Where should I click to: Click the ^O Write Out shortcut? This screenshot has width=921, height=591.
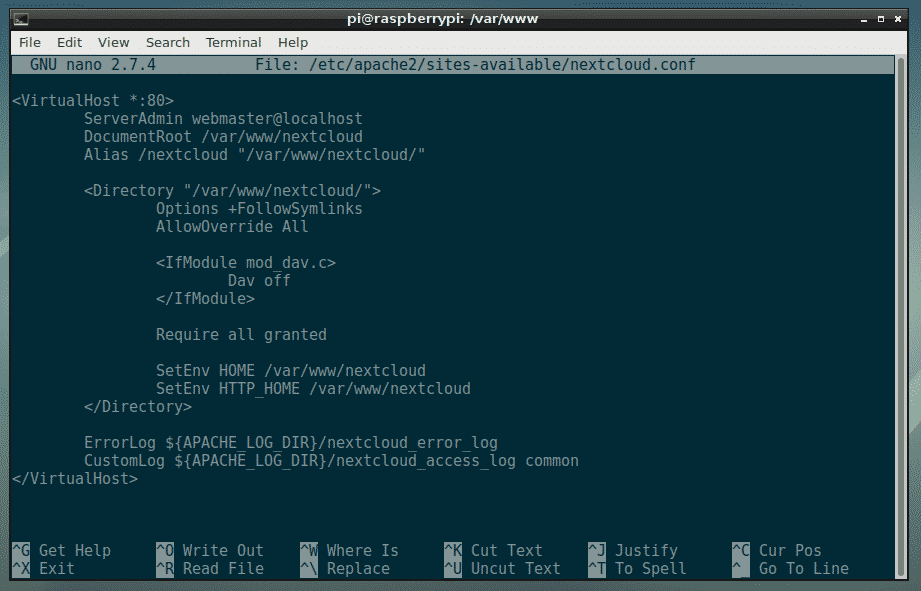click(x=210, y=550)
